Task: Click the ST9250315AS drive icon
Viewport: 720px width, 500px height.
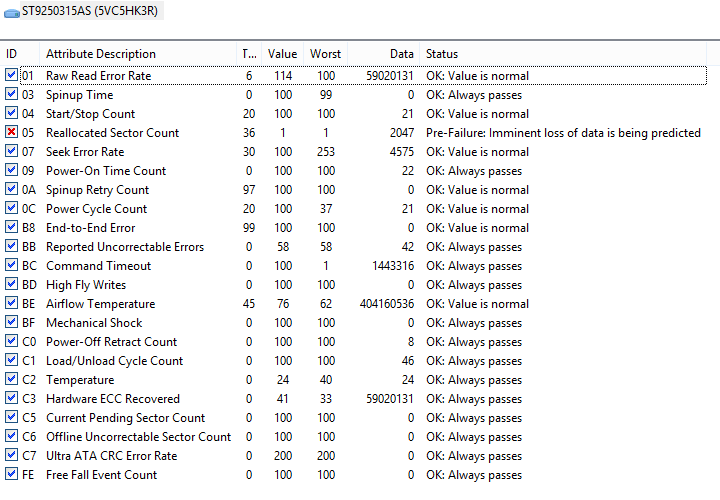Action: tap(11, 13)
